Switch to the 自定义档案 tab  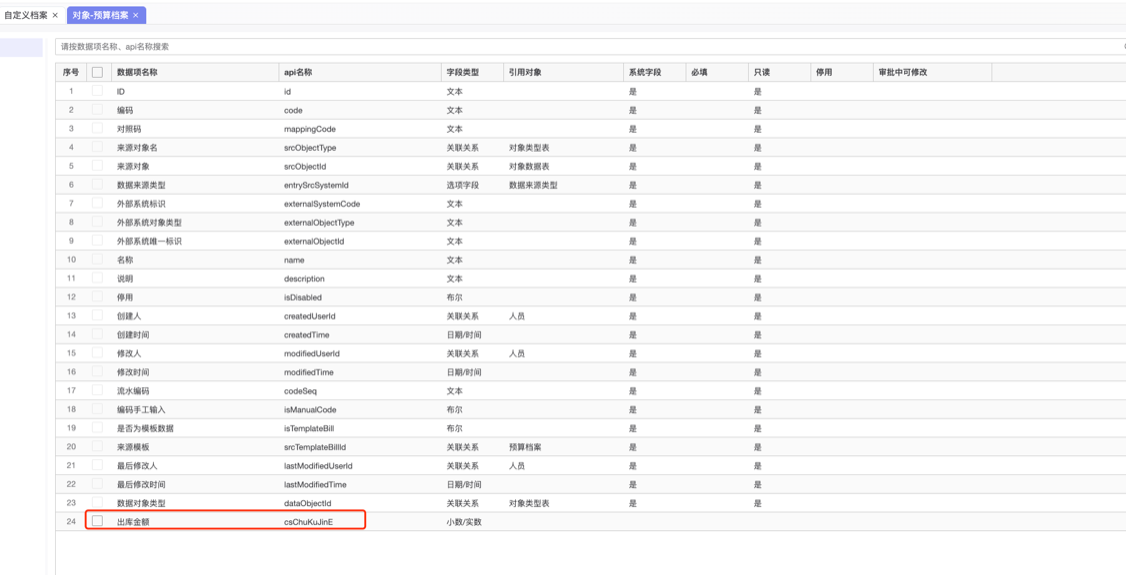click(x=25, y=16)
